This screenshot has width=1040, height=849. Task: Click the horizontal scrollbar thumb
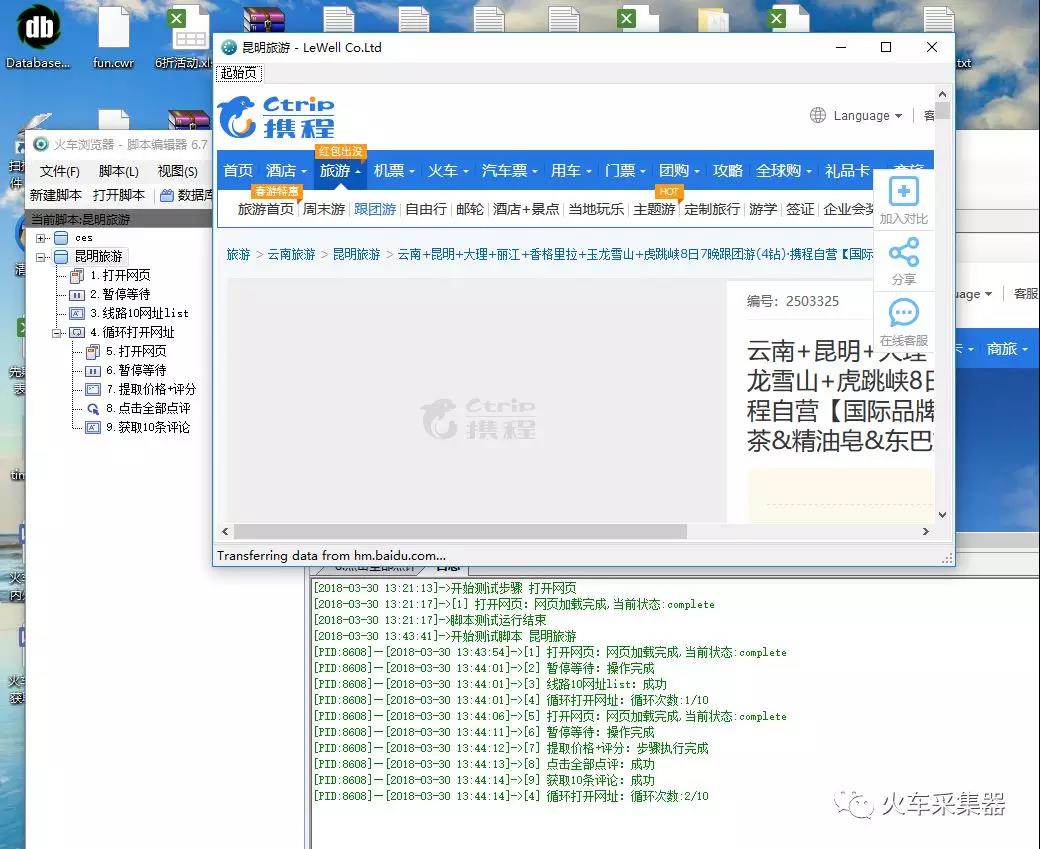[x=460, y=531]
